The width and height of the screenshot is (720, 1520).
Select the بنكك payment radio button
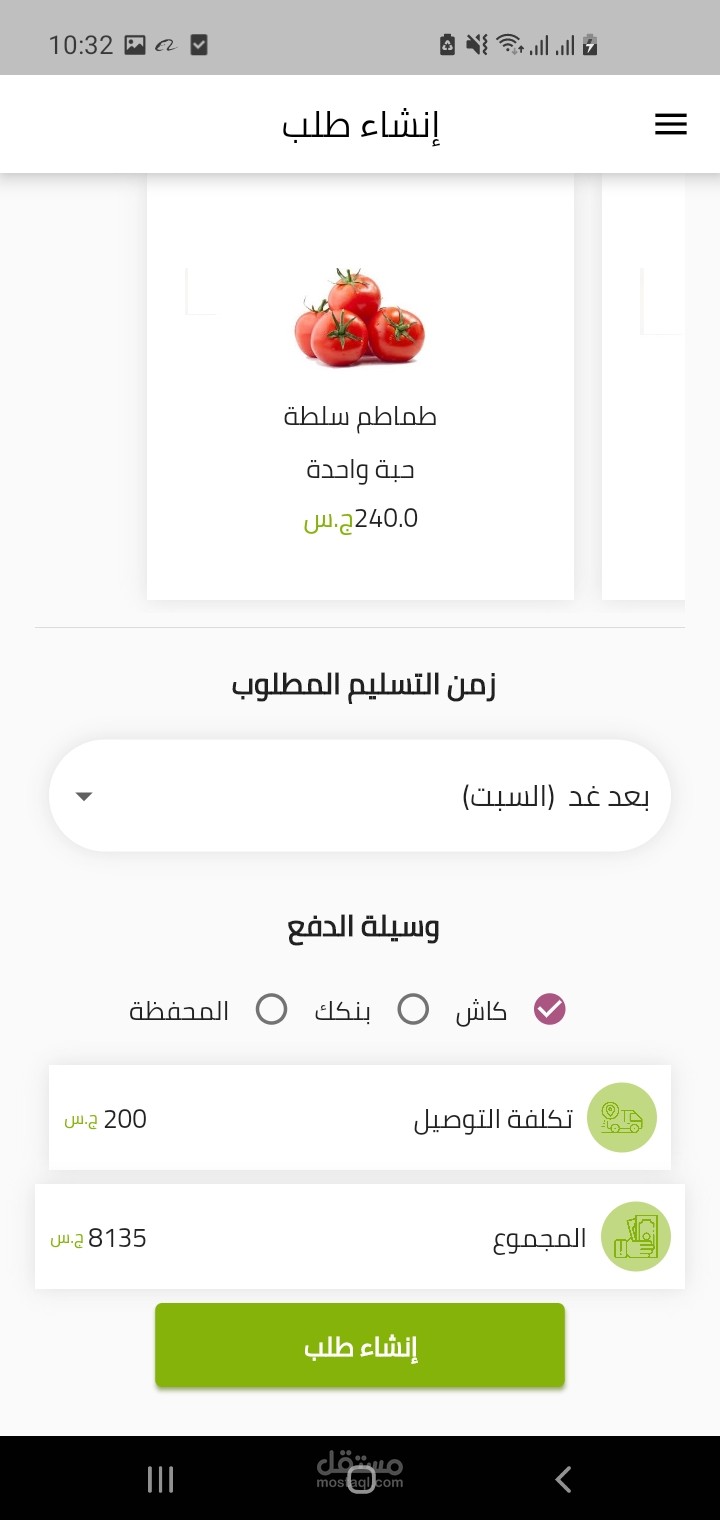pos(413,1010)
